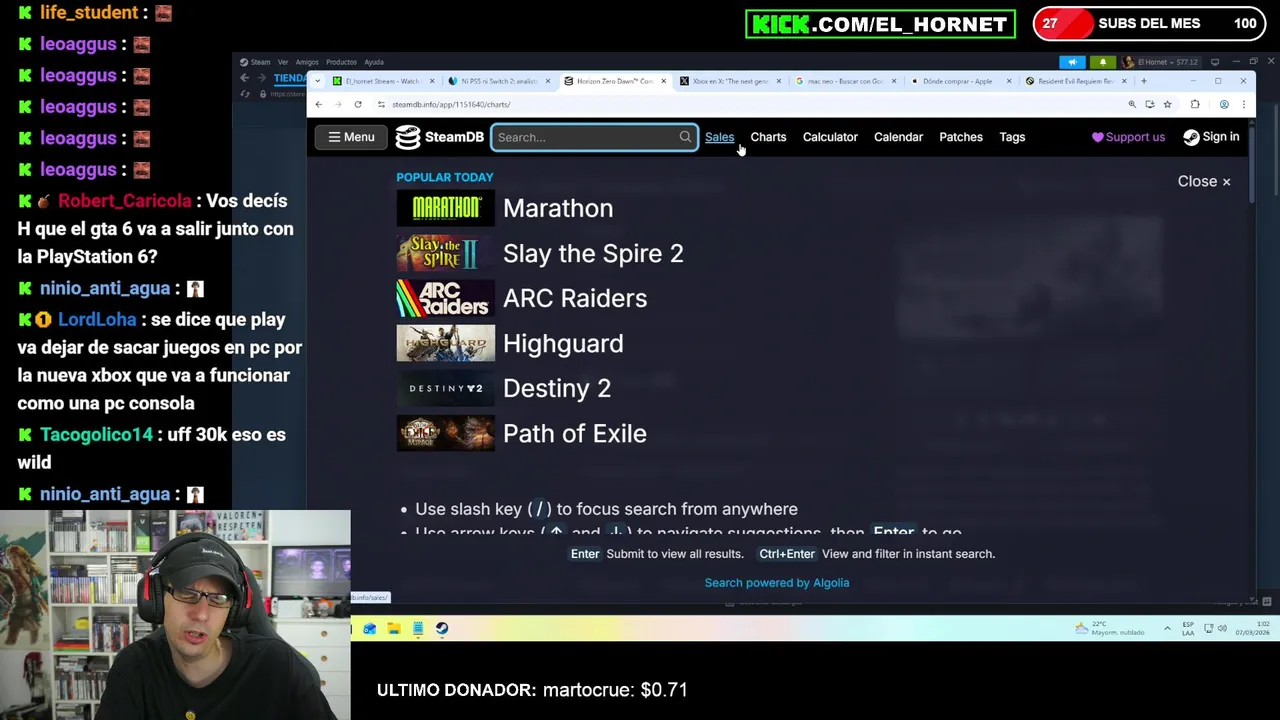Open the Patches link
This screenshot has height=720, width=1280.
[960, 137]
